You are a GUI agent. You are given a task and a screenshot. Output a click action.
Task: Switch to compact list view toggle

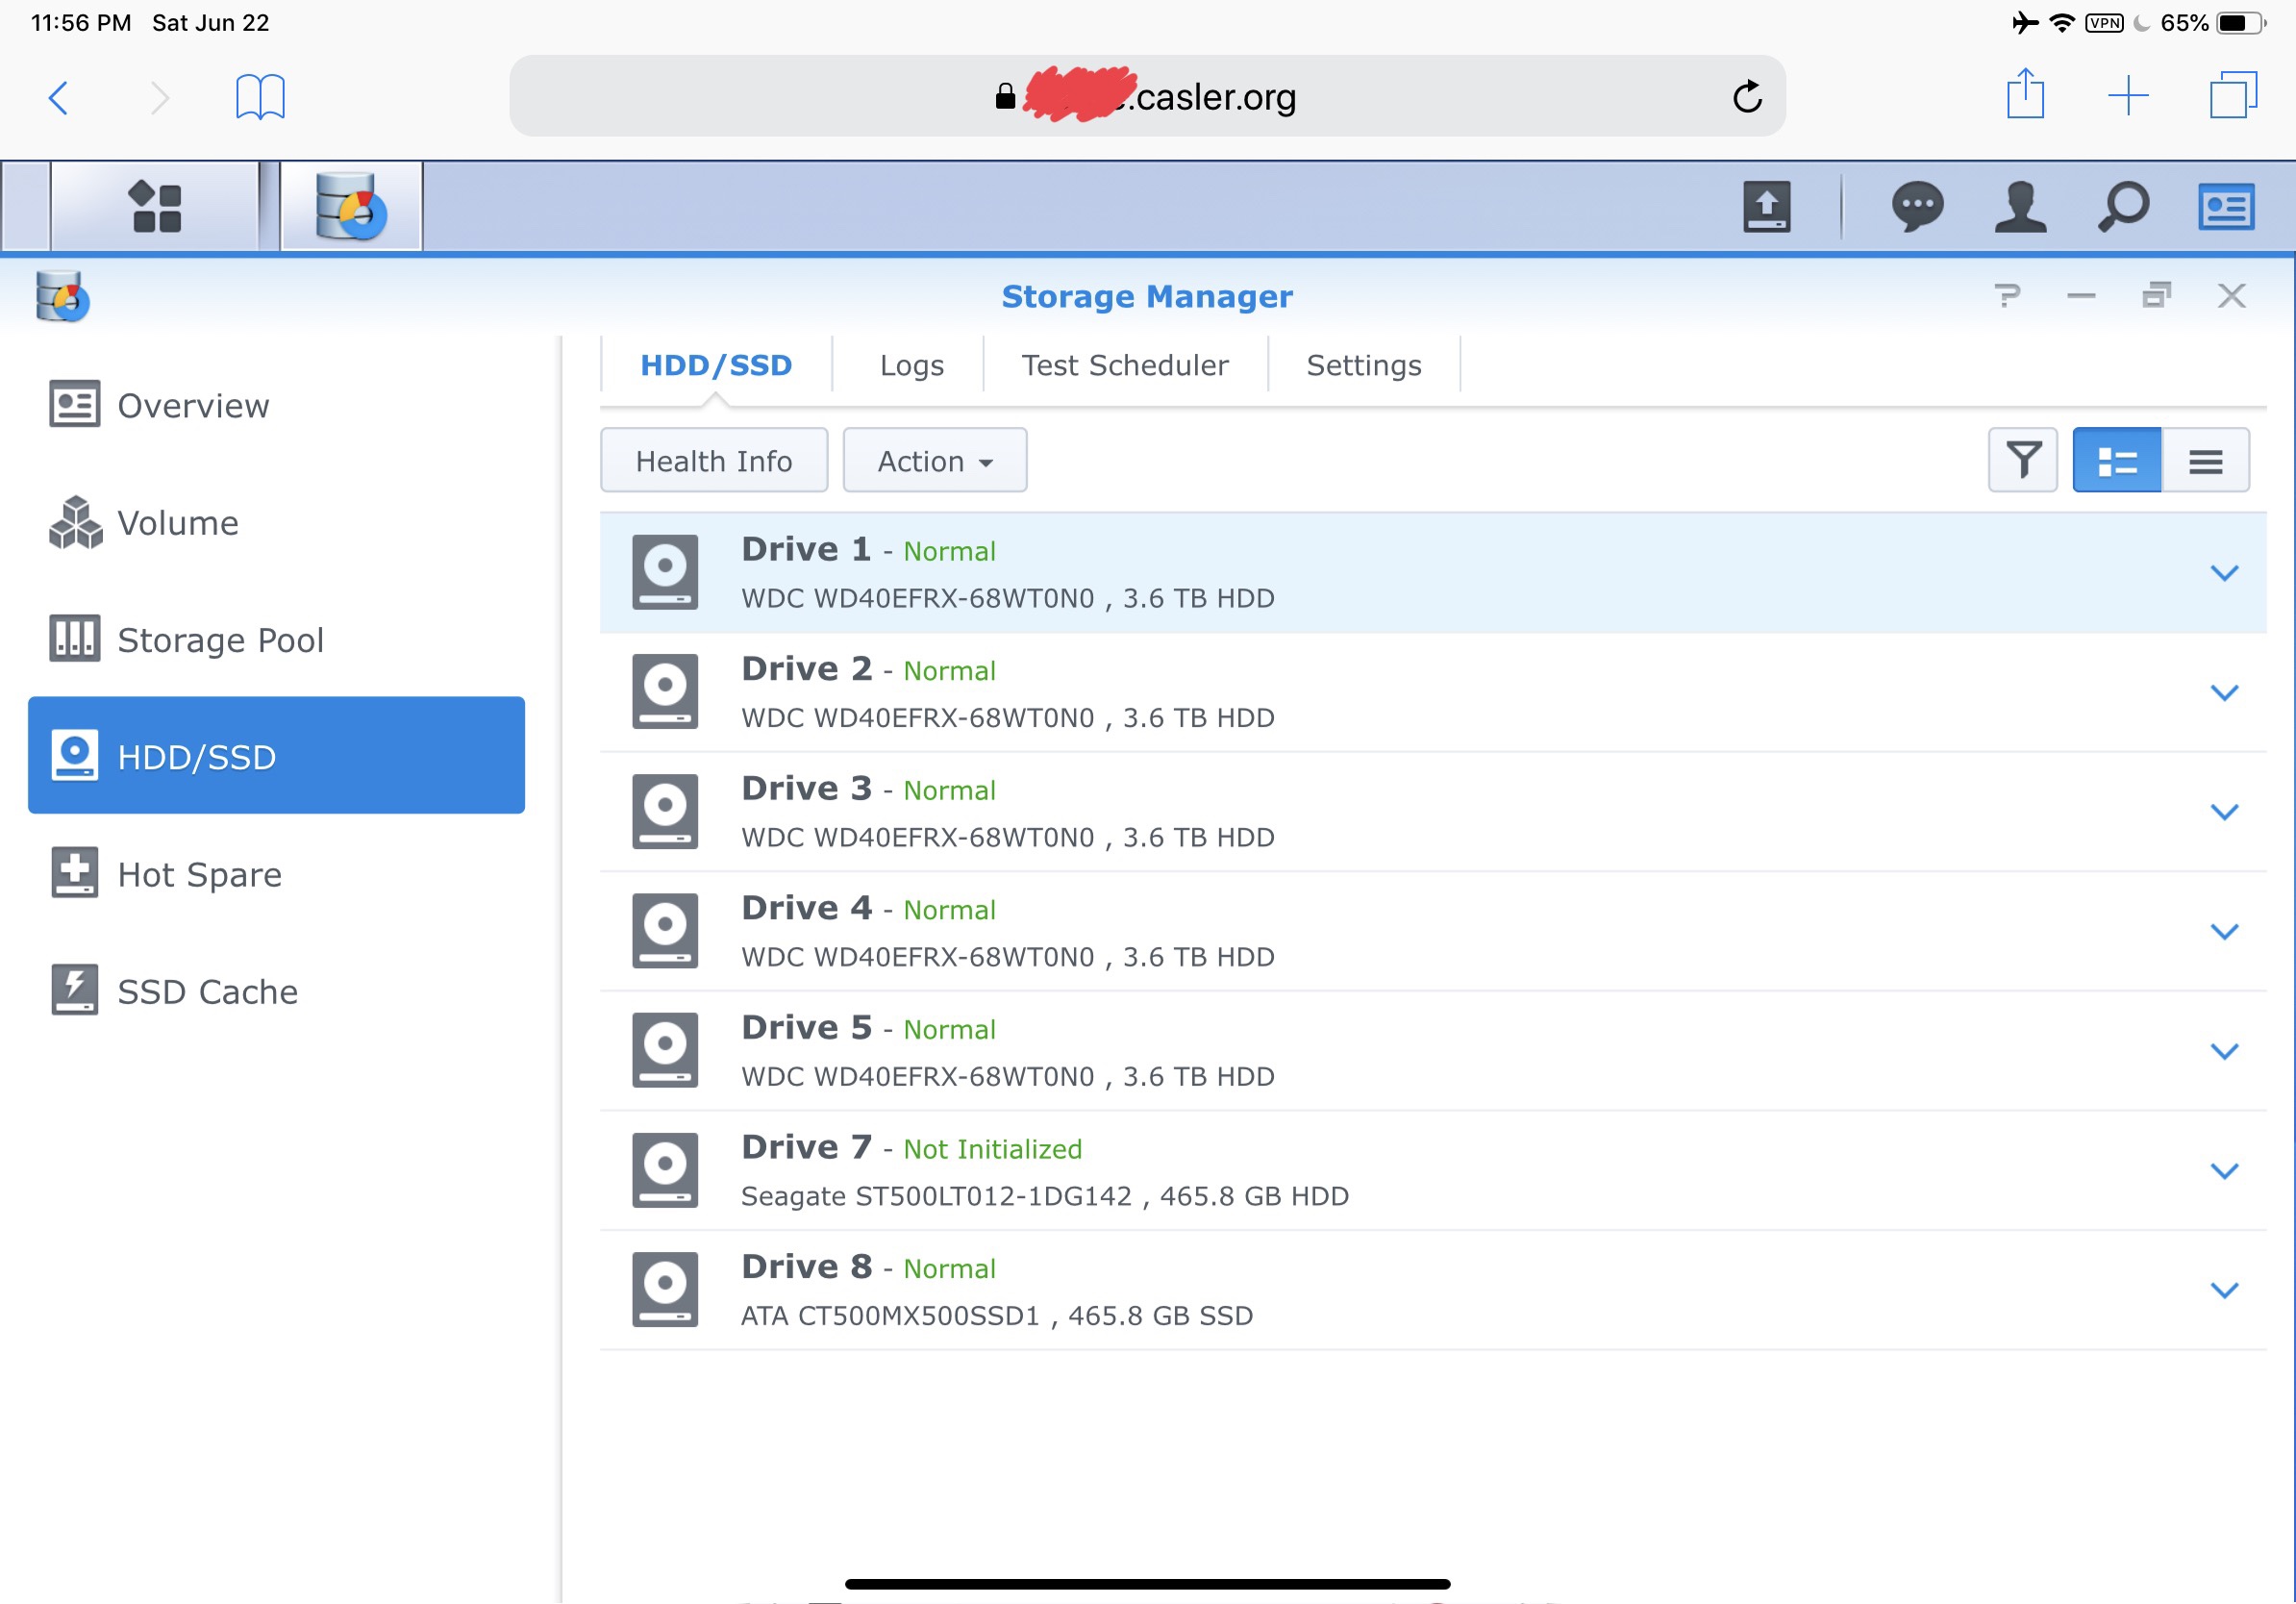(x=2204, y=460)
